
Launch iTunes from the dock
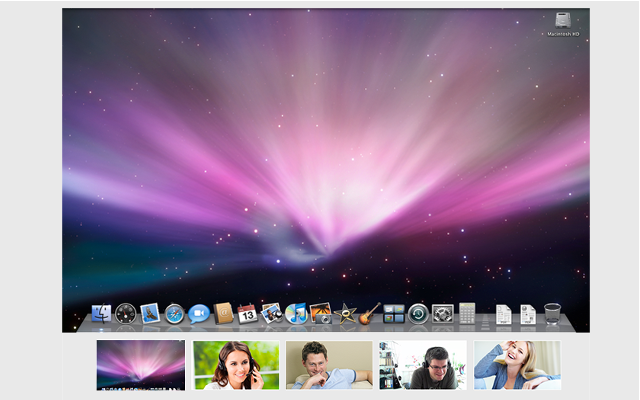click(x=296, y=314)
